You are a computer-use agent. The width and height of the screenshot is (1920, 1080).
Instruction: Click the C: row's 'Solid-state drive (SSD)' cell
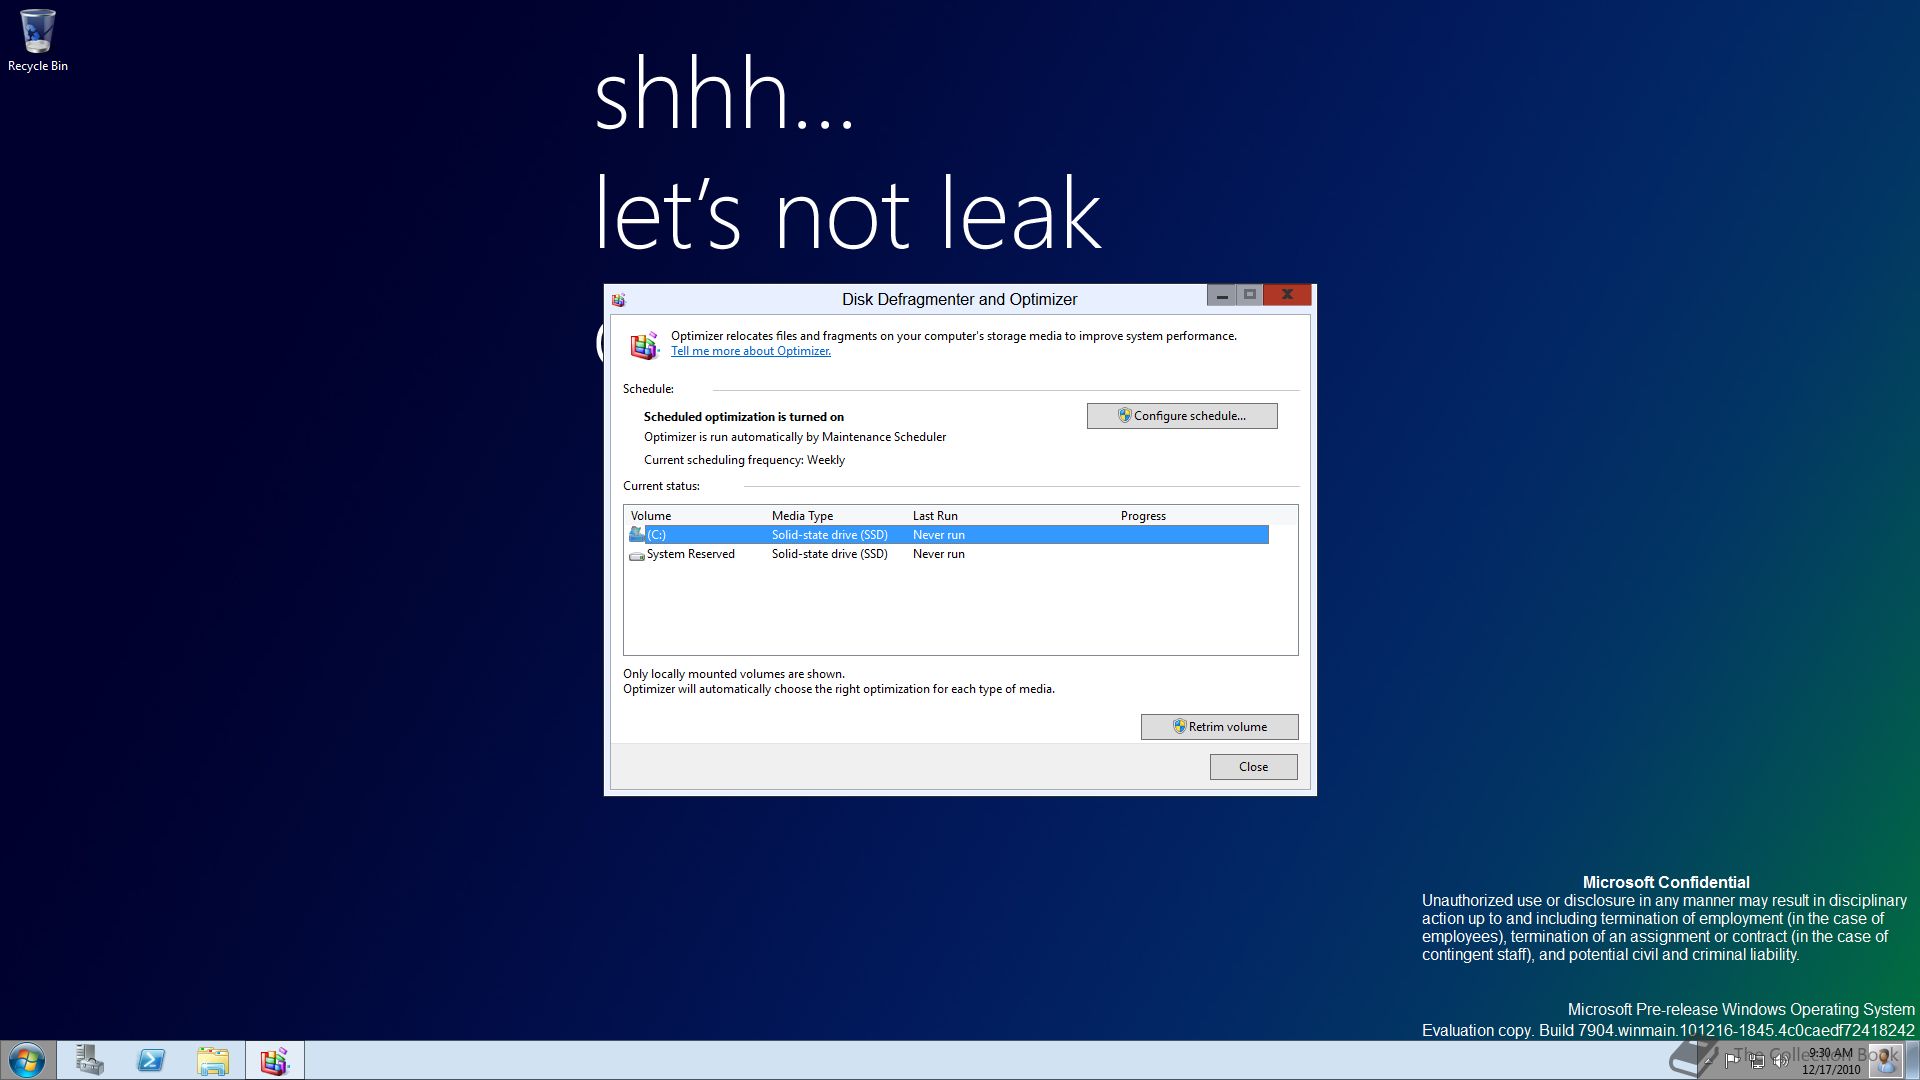point(830,535)
